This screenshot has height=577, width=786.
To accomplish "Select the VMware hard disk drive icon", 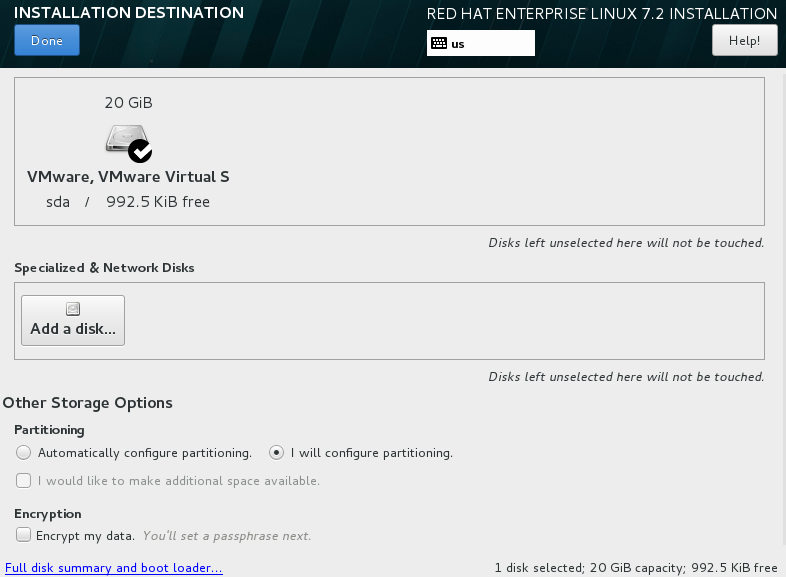I will 125,139.
